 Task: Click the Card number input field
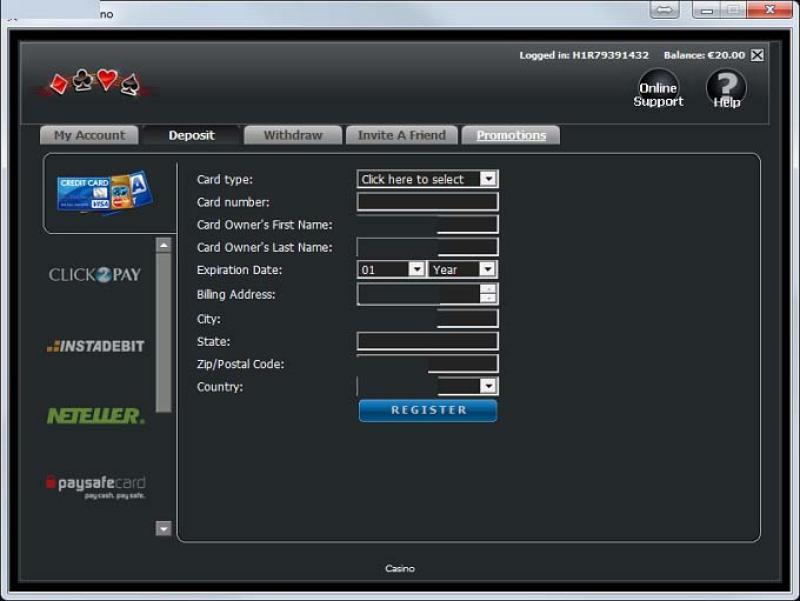pyautogui.click(x=427, y=202)
